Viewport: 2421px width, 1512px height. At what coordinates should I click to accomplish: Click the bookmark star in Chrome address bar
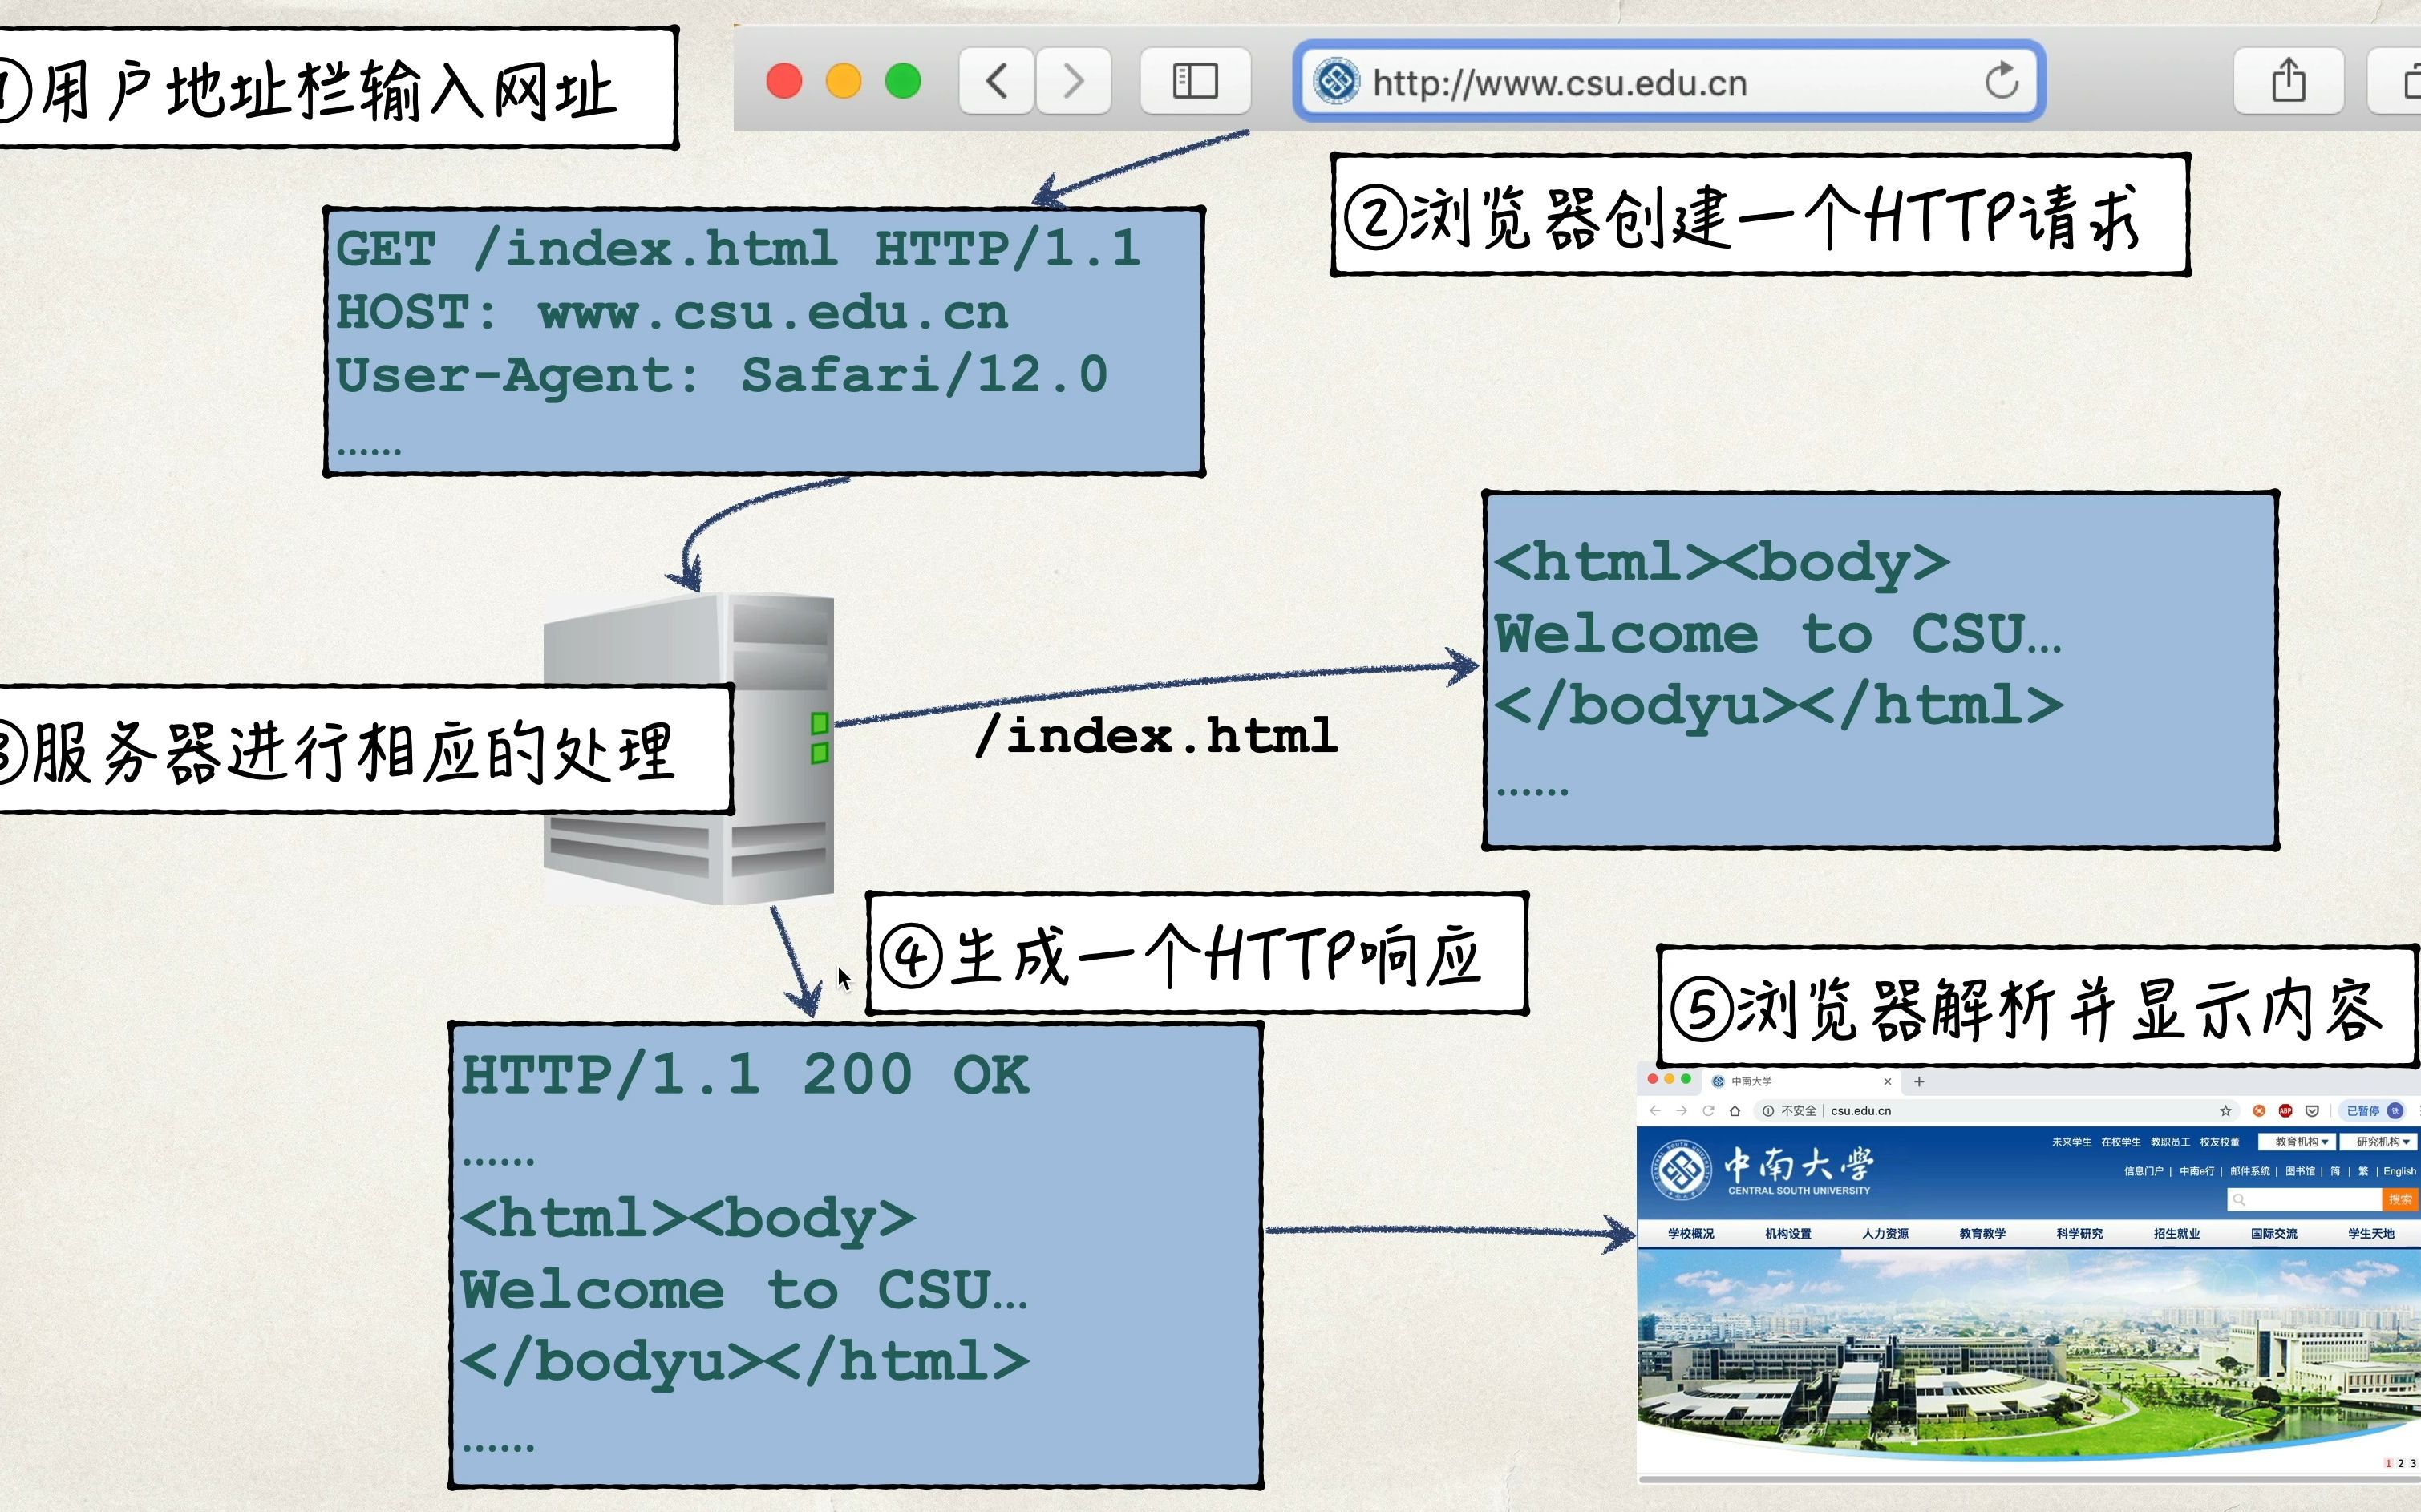(x=2225, y=1110)
